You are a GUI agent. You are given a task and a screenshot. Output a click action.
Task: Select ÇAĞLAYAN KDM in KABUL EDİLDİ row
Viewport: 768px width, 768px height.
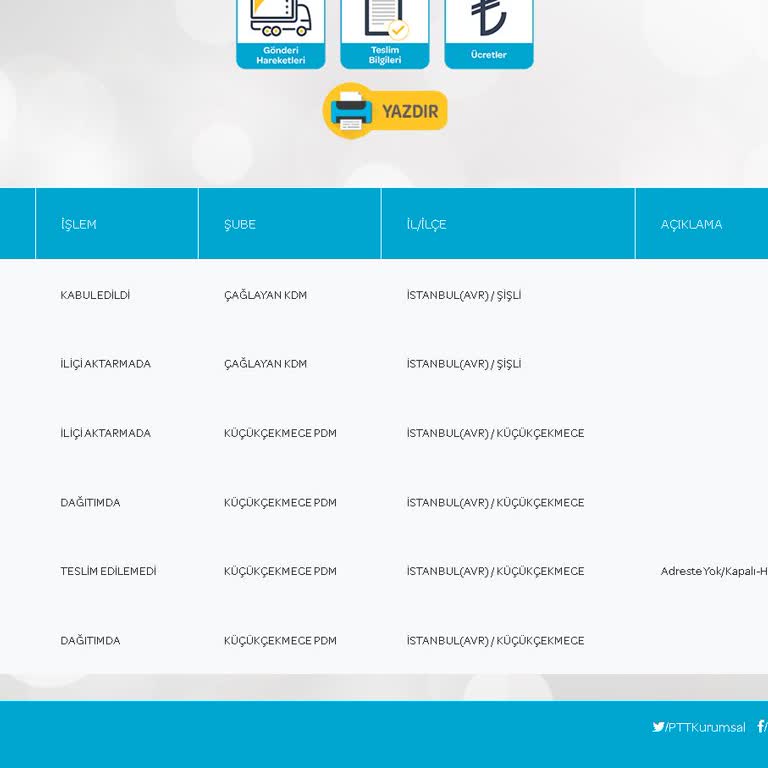pos(265,295)
